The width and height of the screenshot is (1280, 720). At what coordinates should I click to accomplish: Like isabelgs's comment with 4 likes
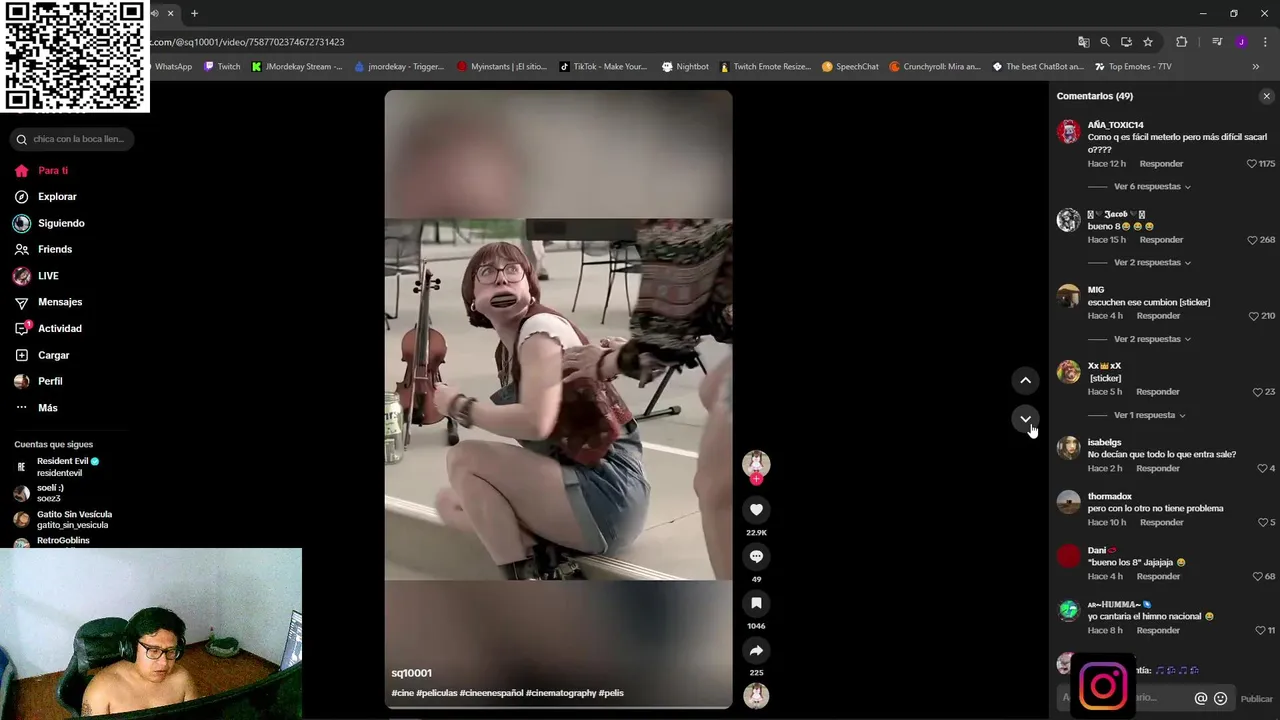coord(1262,469)
